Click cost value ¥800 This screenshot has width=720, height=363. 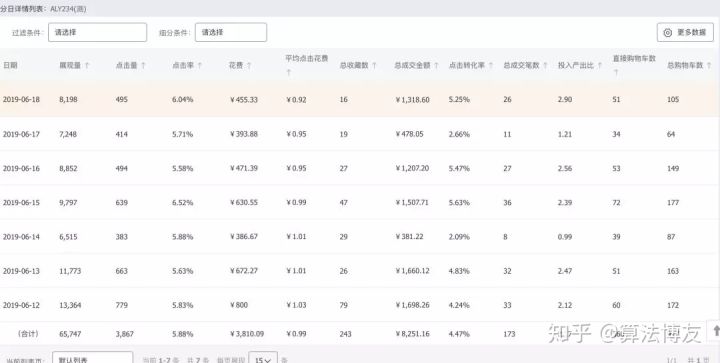239,305
